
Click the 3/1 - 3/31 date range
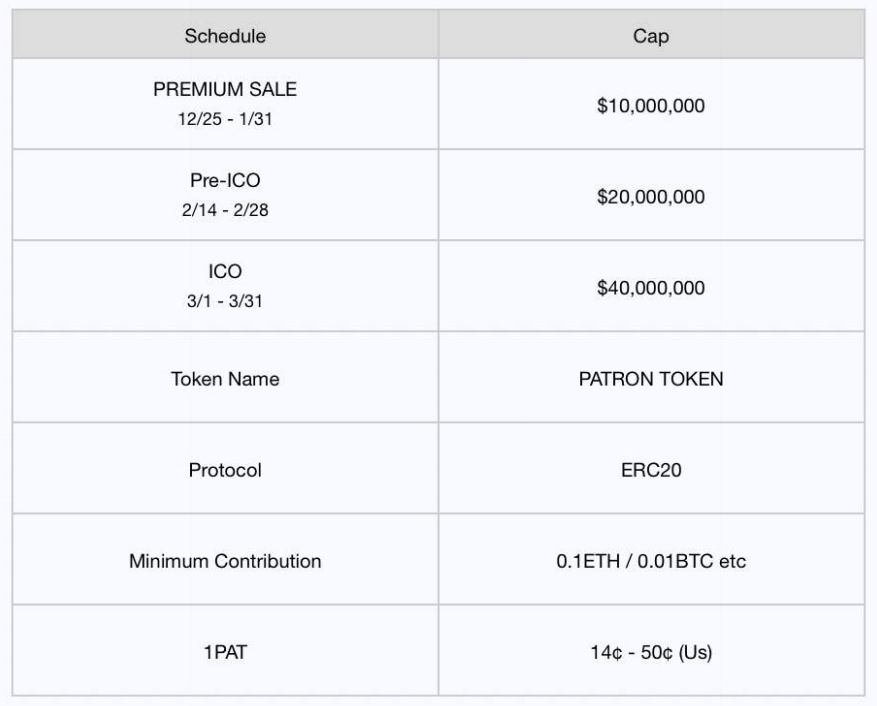[225, 301]
